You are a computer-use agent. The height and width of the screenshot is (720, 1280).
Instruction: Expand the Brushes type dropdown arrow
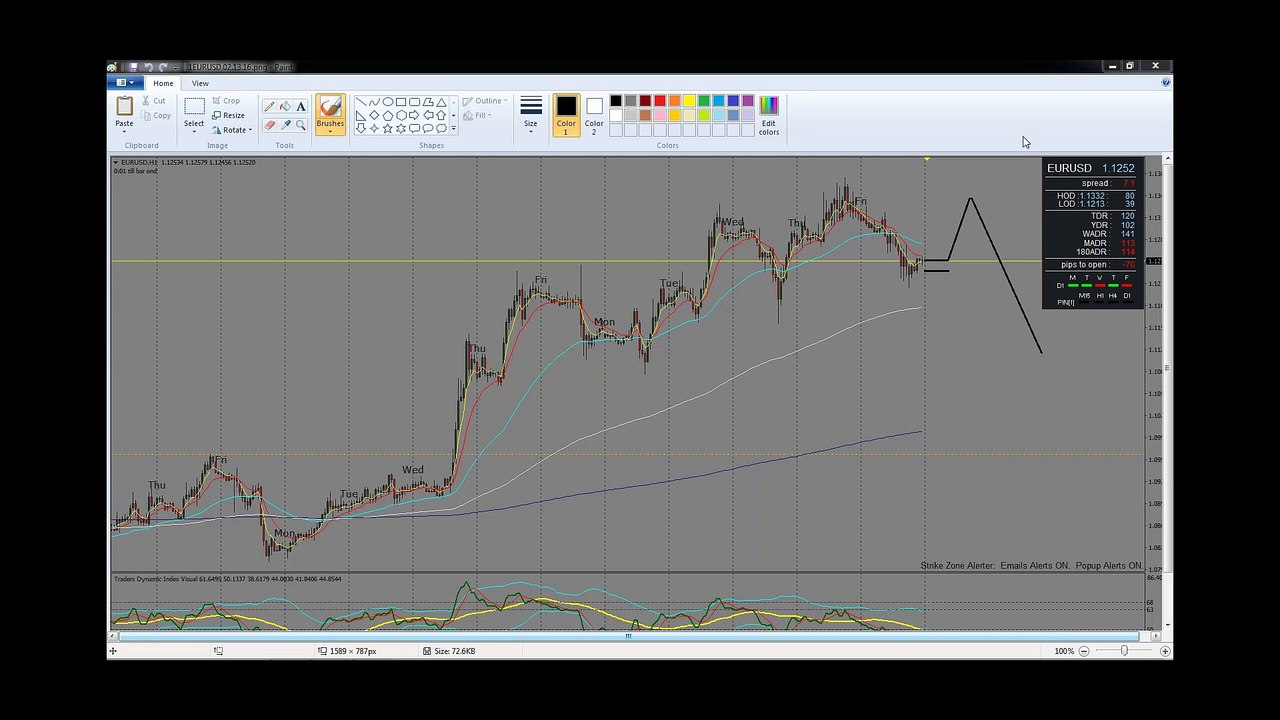click(x=330, y=131)
